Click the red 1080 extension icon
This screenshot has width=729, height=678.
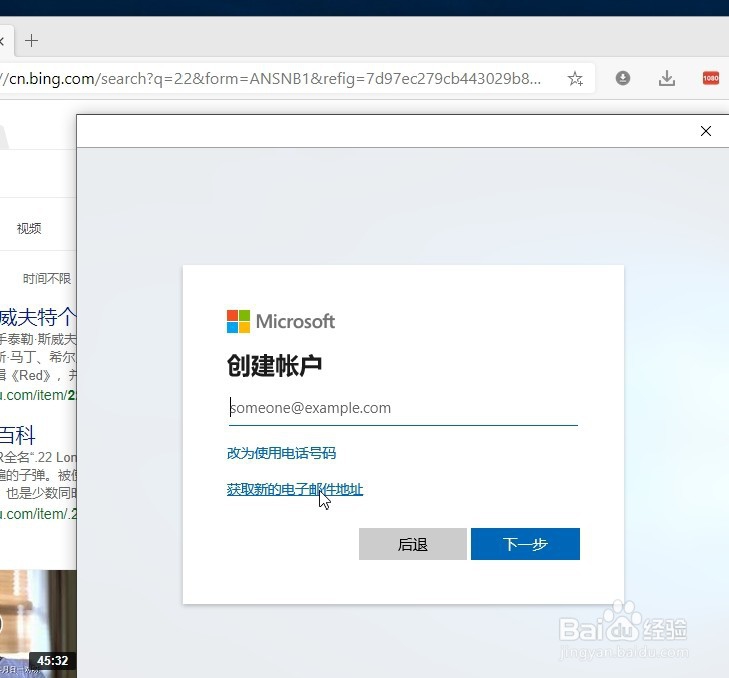(x=710, y=78)
